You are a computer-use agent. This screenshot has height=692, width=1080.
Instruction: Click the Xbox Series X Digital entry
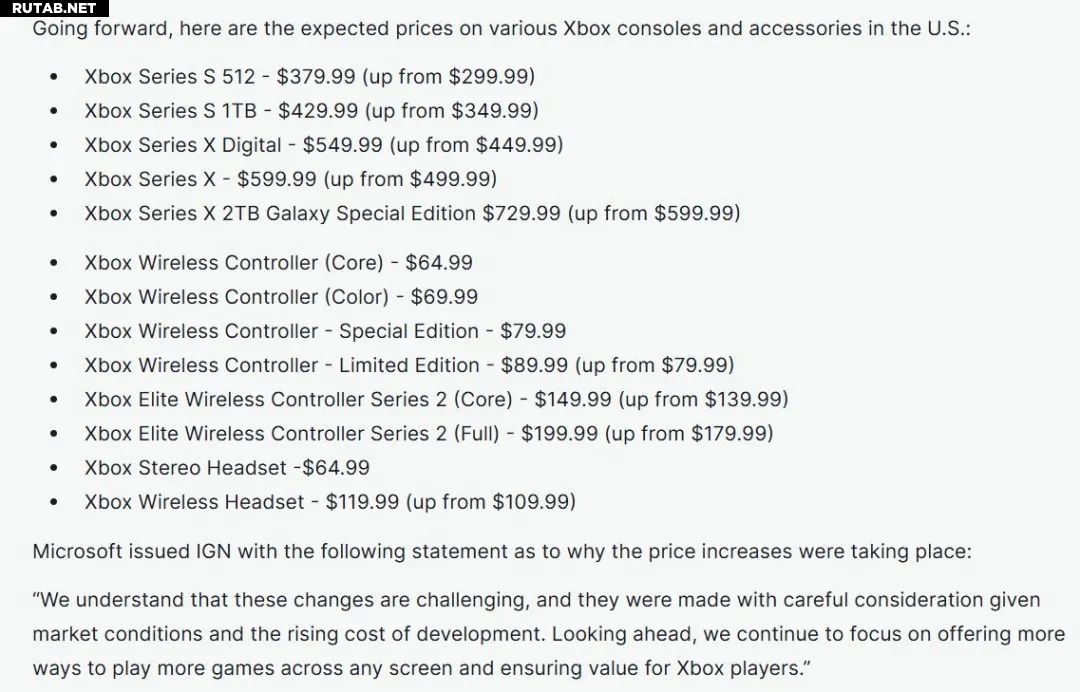click(x=324, y=145)
